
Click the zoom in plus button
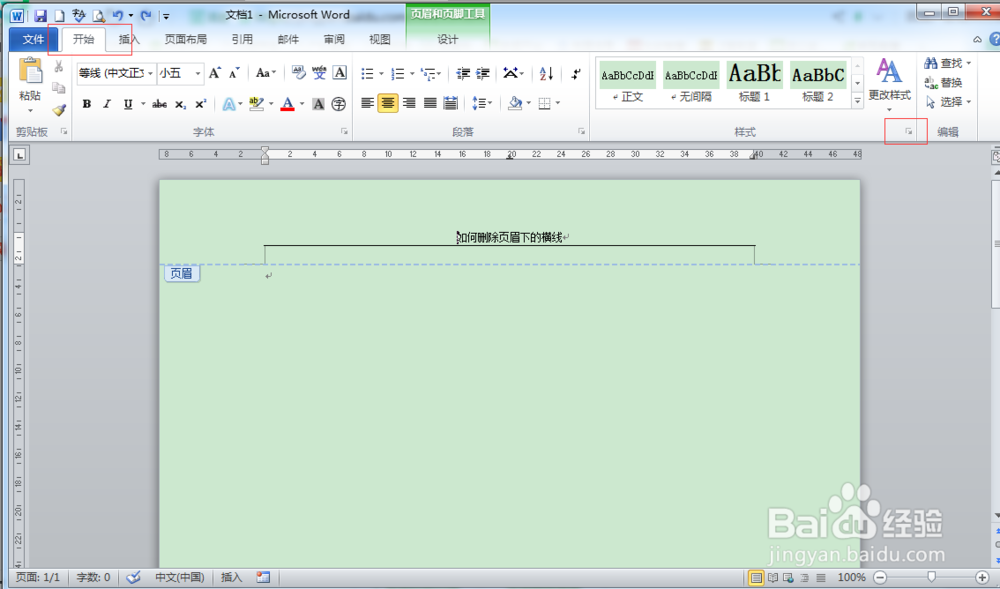(x=982, y=578)
